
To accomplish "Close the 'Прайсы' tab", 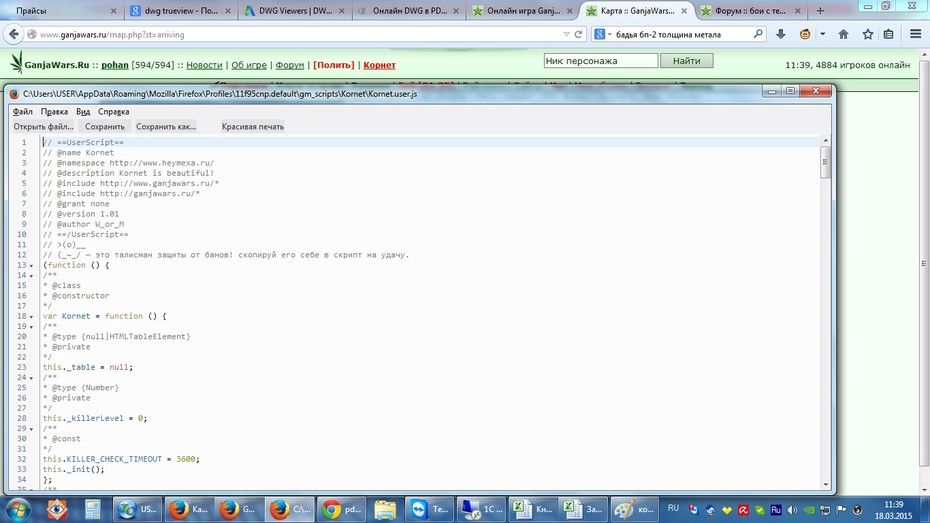I will 113,11.
